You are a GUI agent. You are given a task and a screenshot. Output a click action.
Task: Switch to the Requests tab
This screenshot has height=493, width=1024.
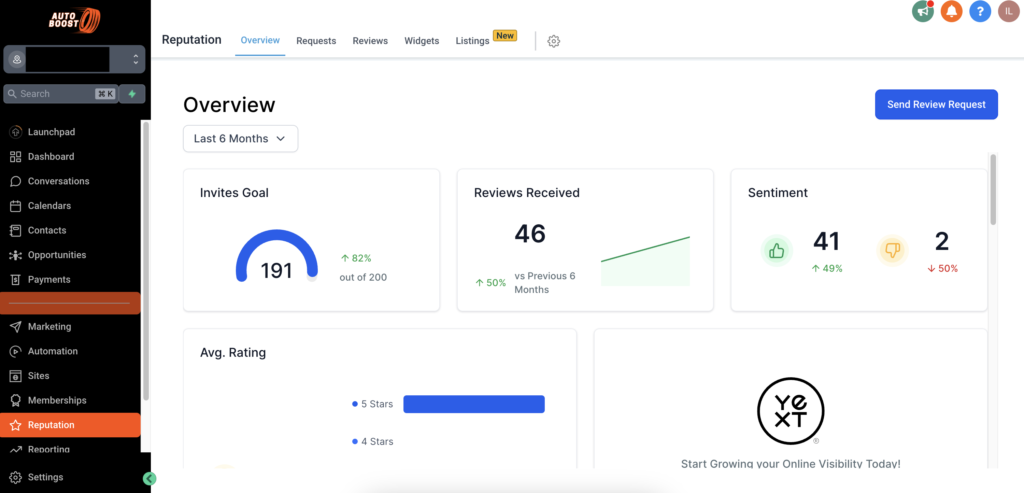[316, 41]
